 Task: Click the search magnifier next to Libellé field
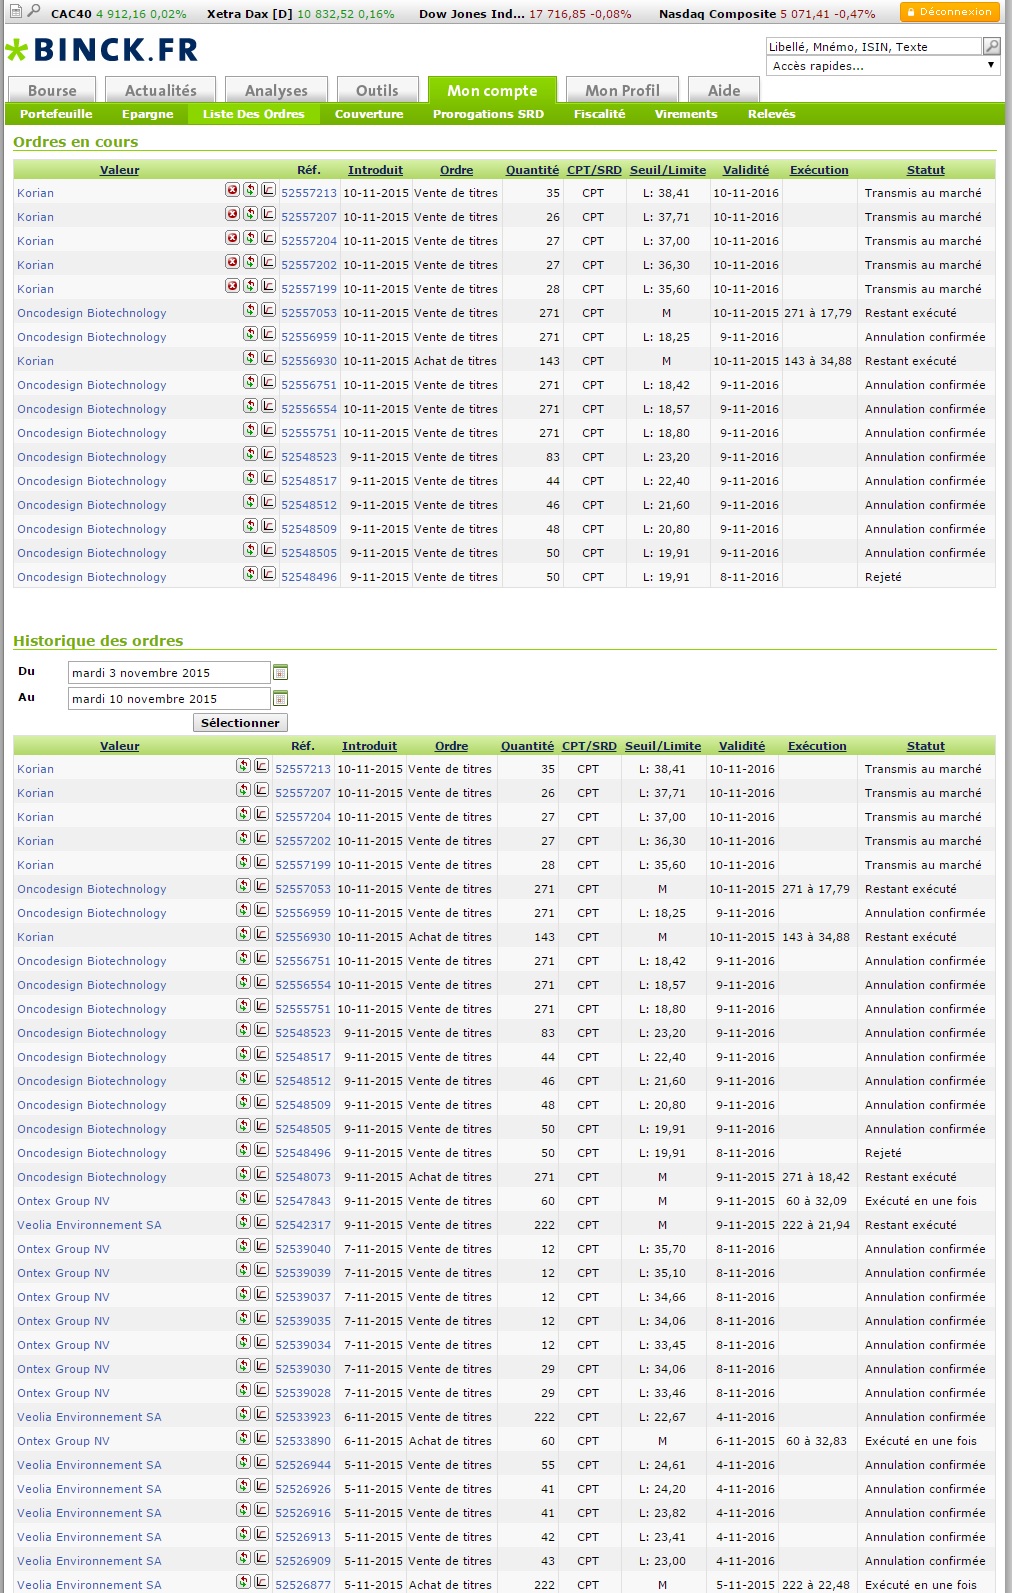click(991, 46)
